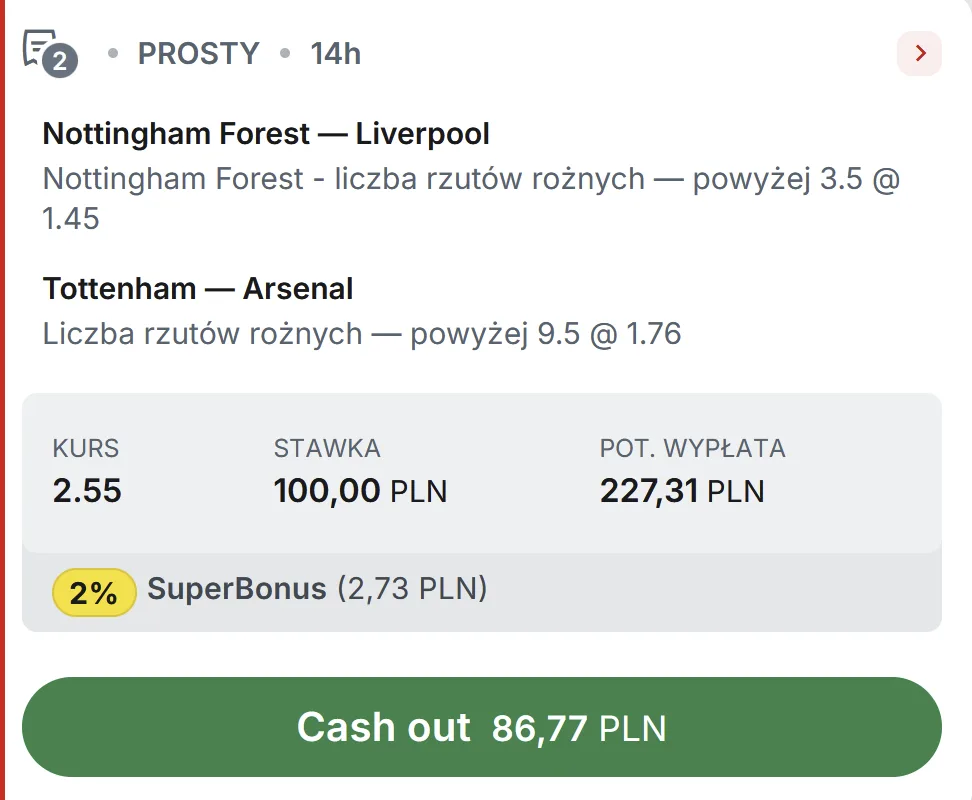The image size is (972, 800).
Task: Select the yellow 2% SuperBonus badge
Action: tap(94, 592)
